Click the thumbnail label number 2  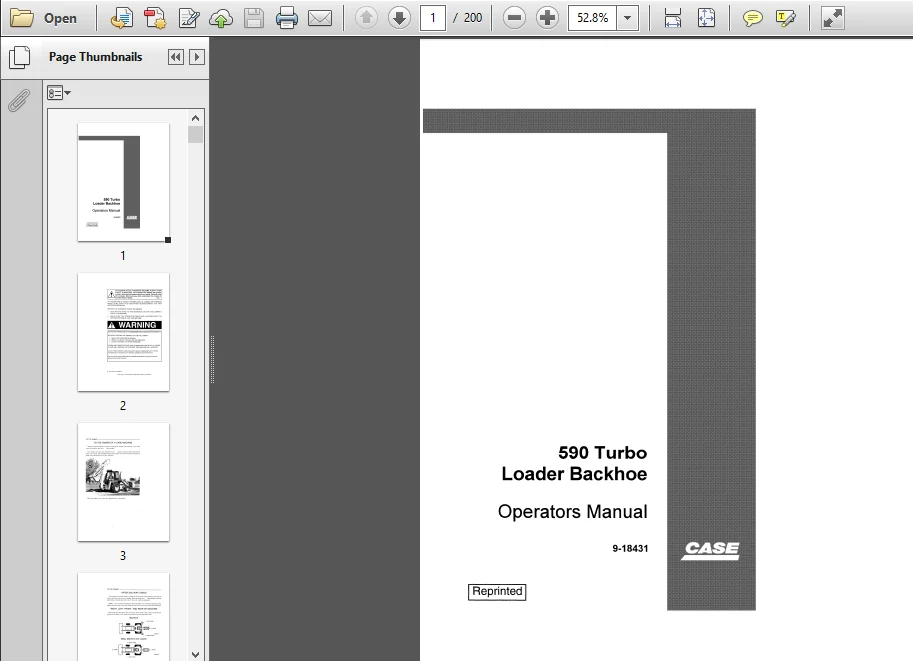tap(123, 405)
